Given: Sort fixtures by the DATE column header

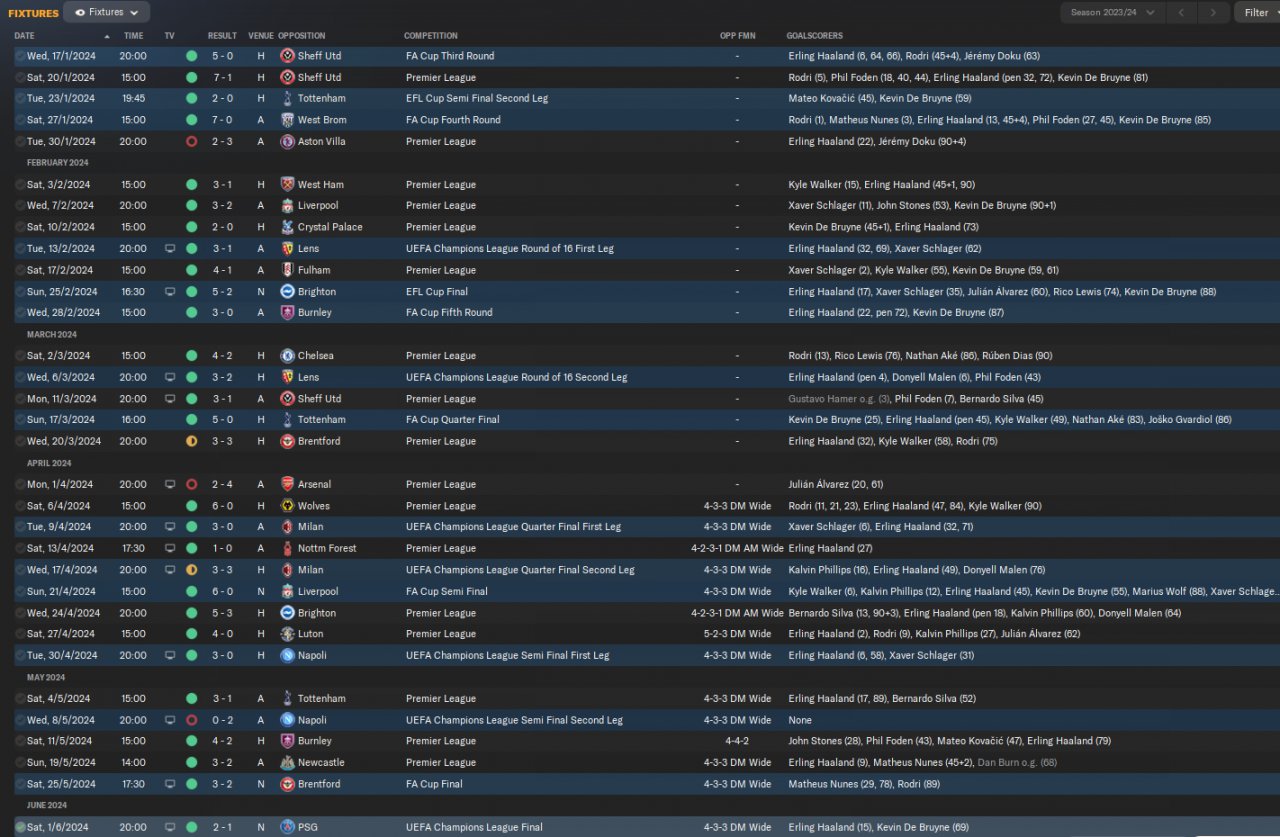Looking at the screenshot, I should 24,36.
